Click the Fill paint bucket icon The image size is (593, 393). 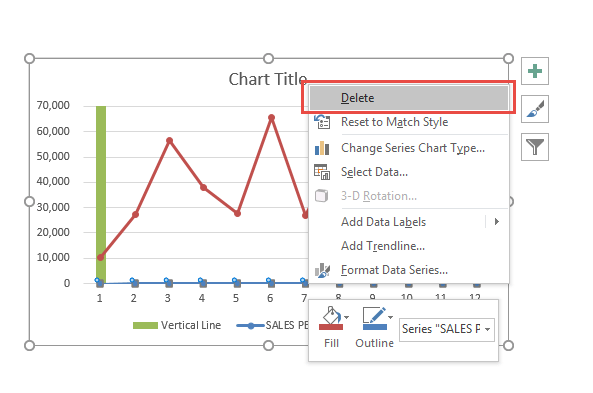click(x=331, y=319)
